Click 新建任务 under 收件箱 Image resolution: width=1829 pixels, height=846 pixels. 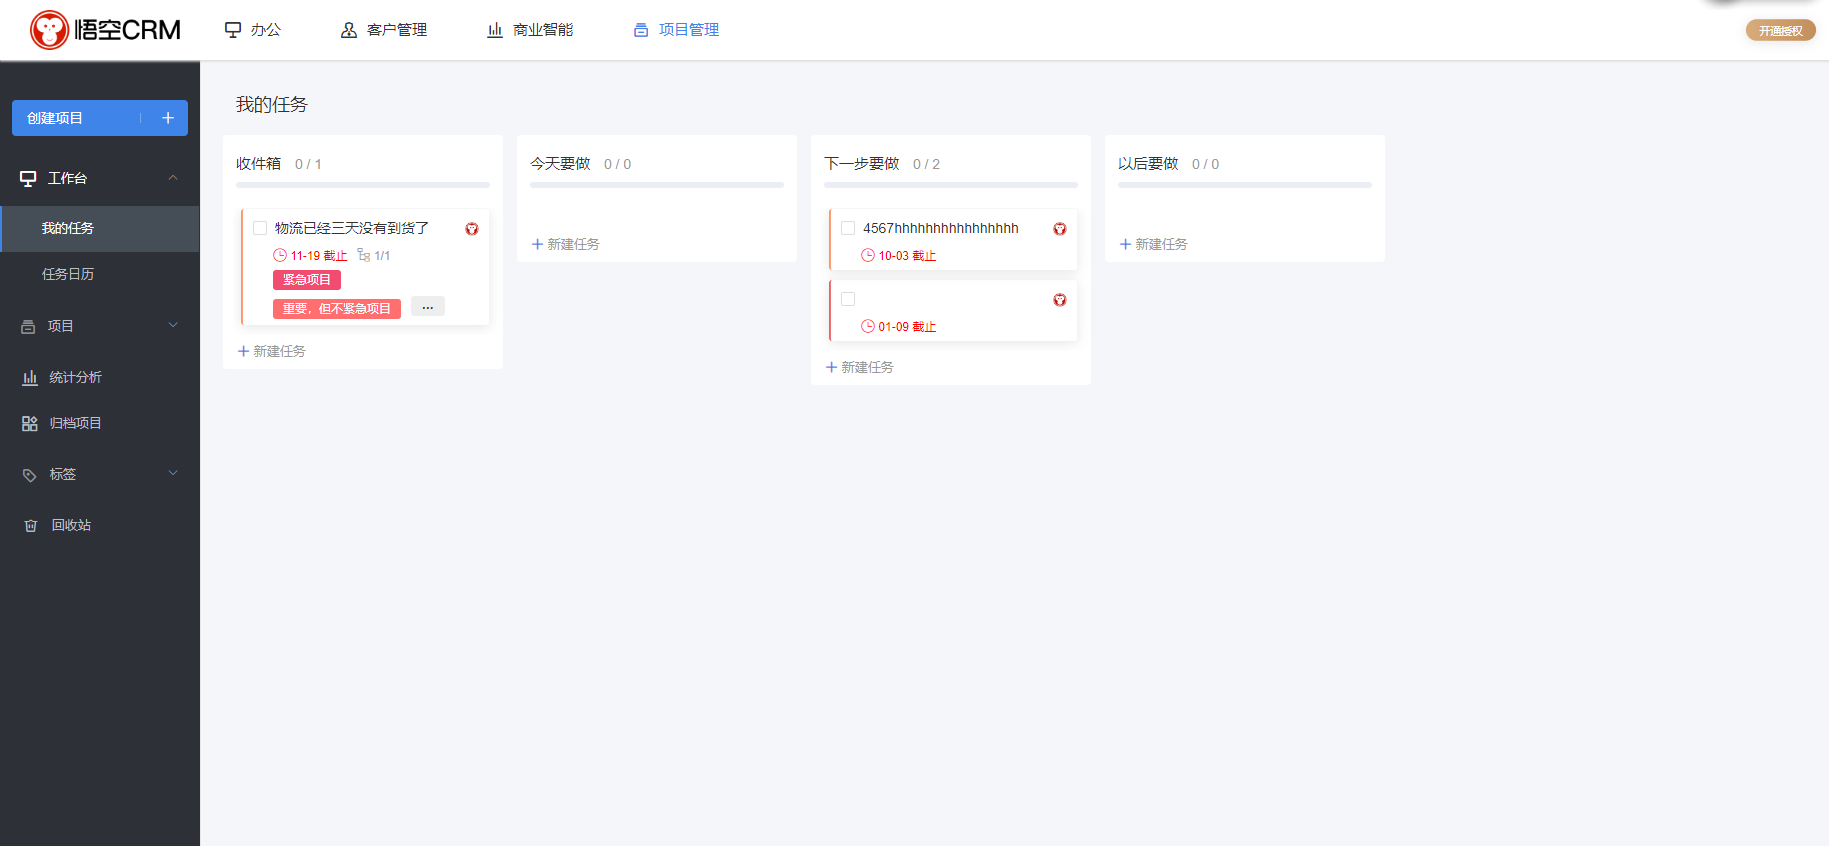[x=272, y=351]
